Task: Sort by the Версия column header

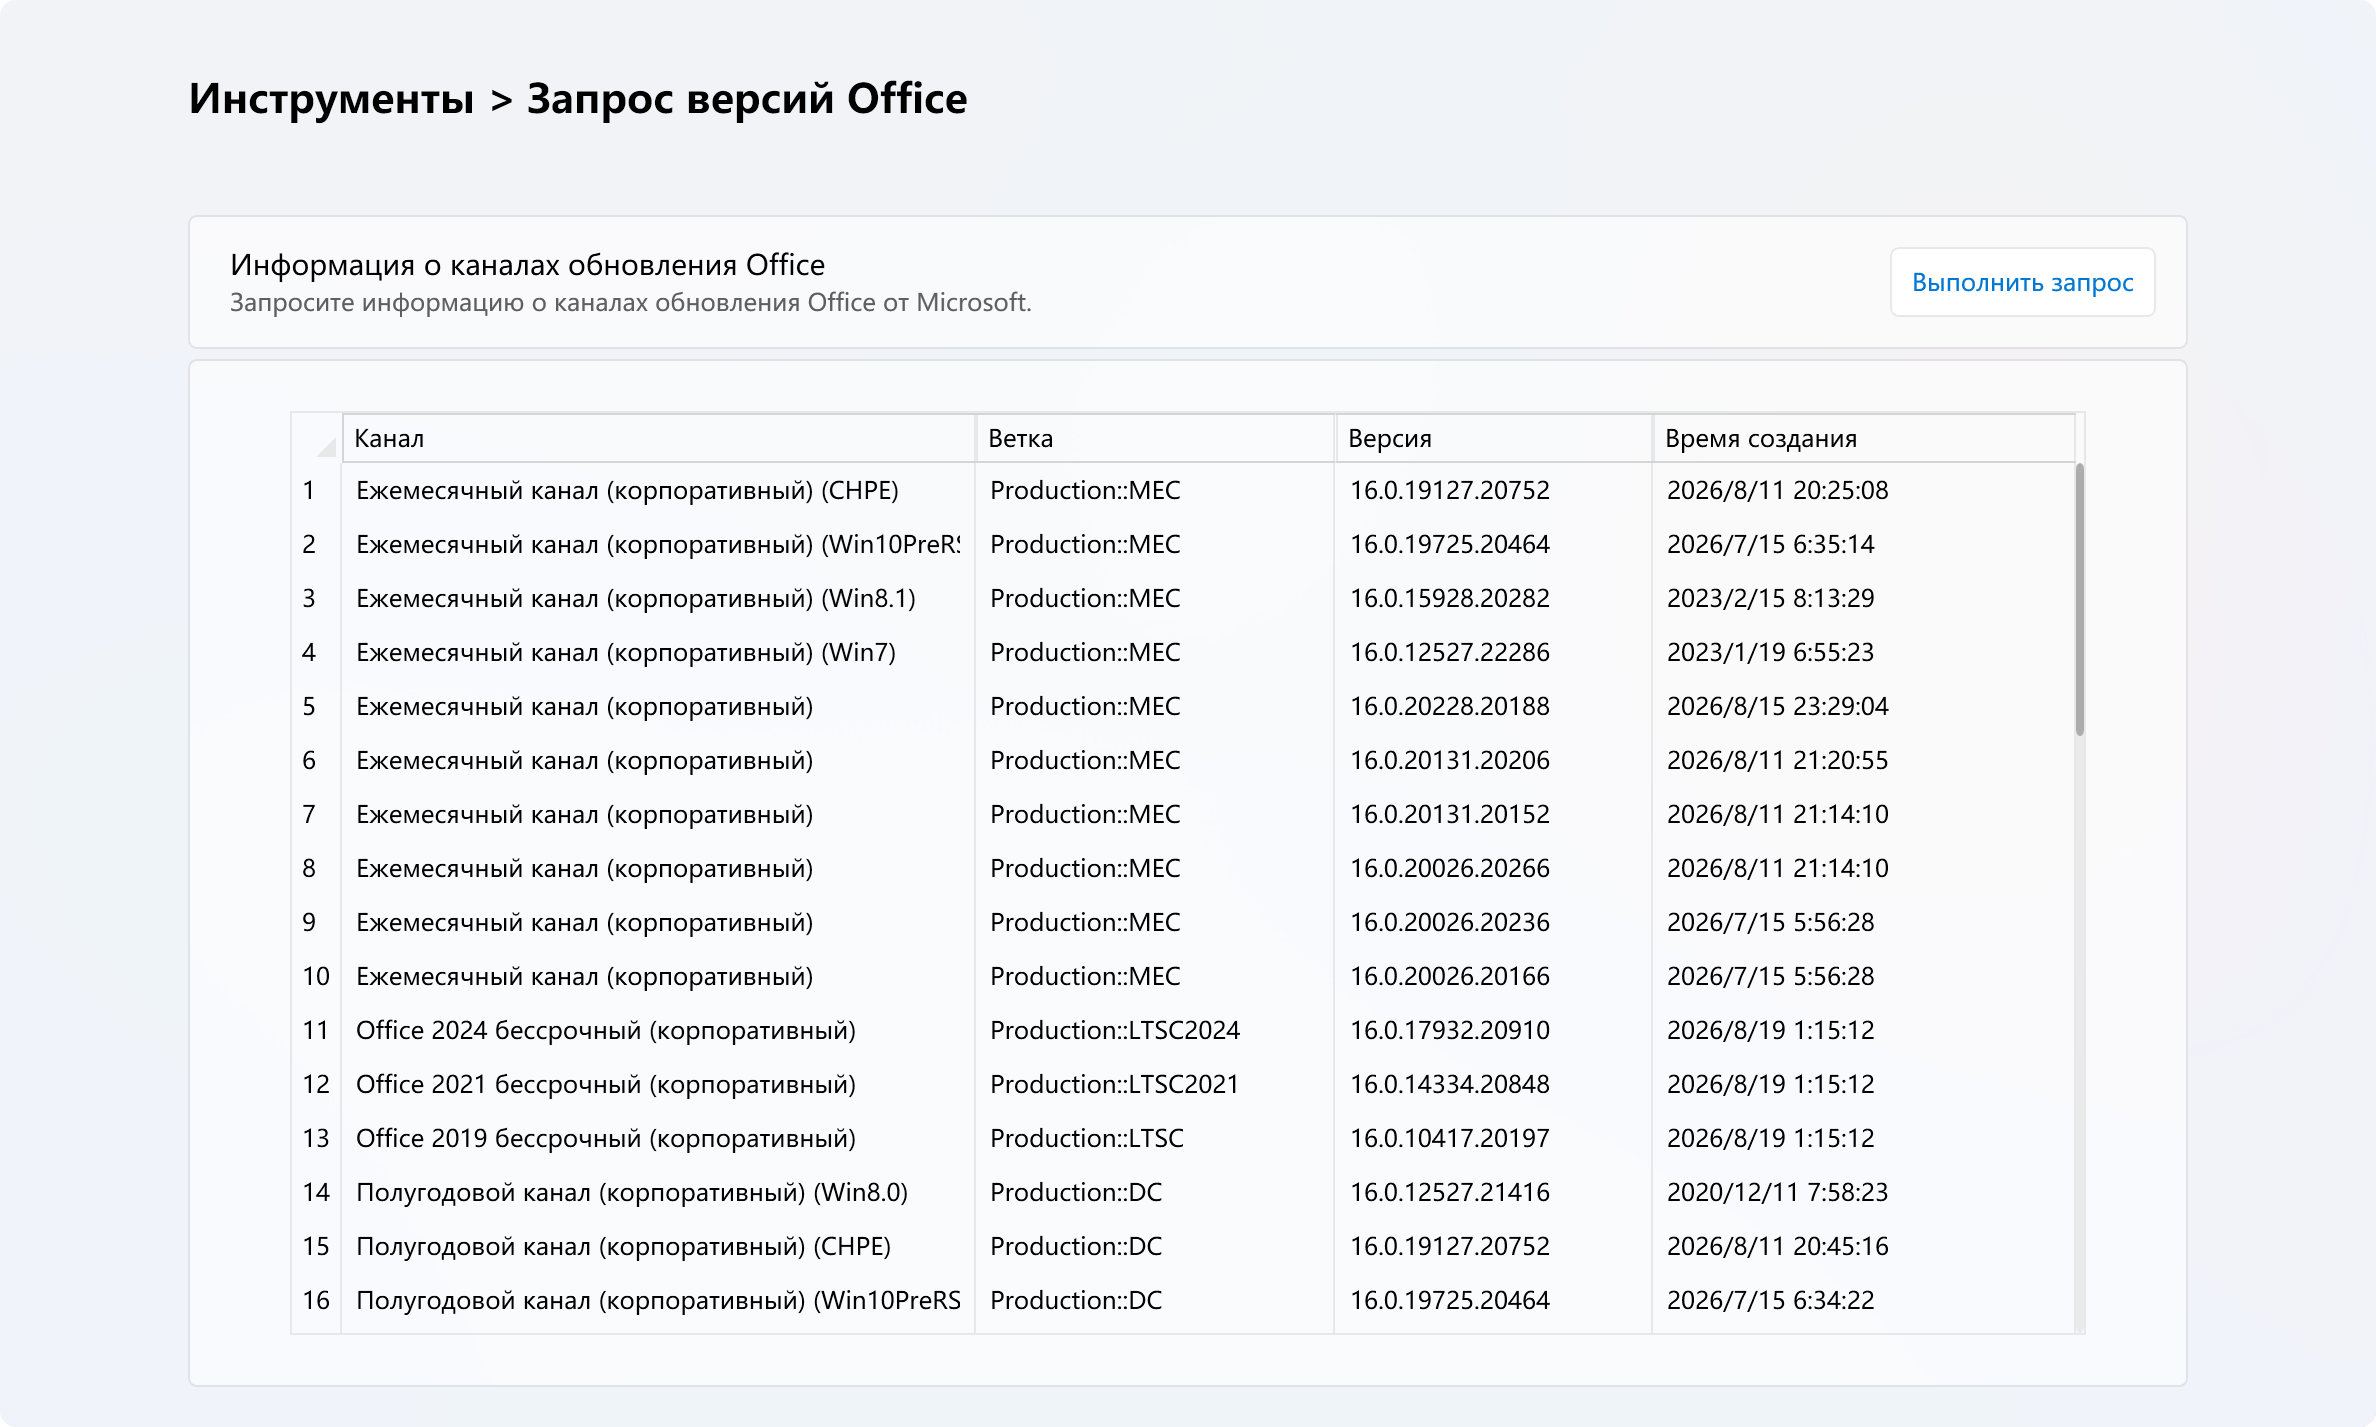Action: pyautogui.click(x=1493, y=438)
